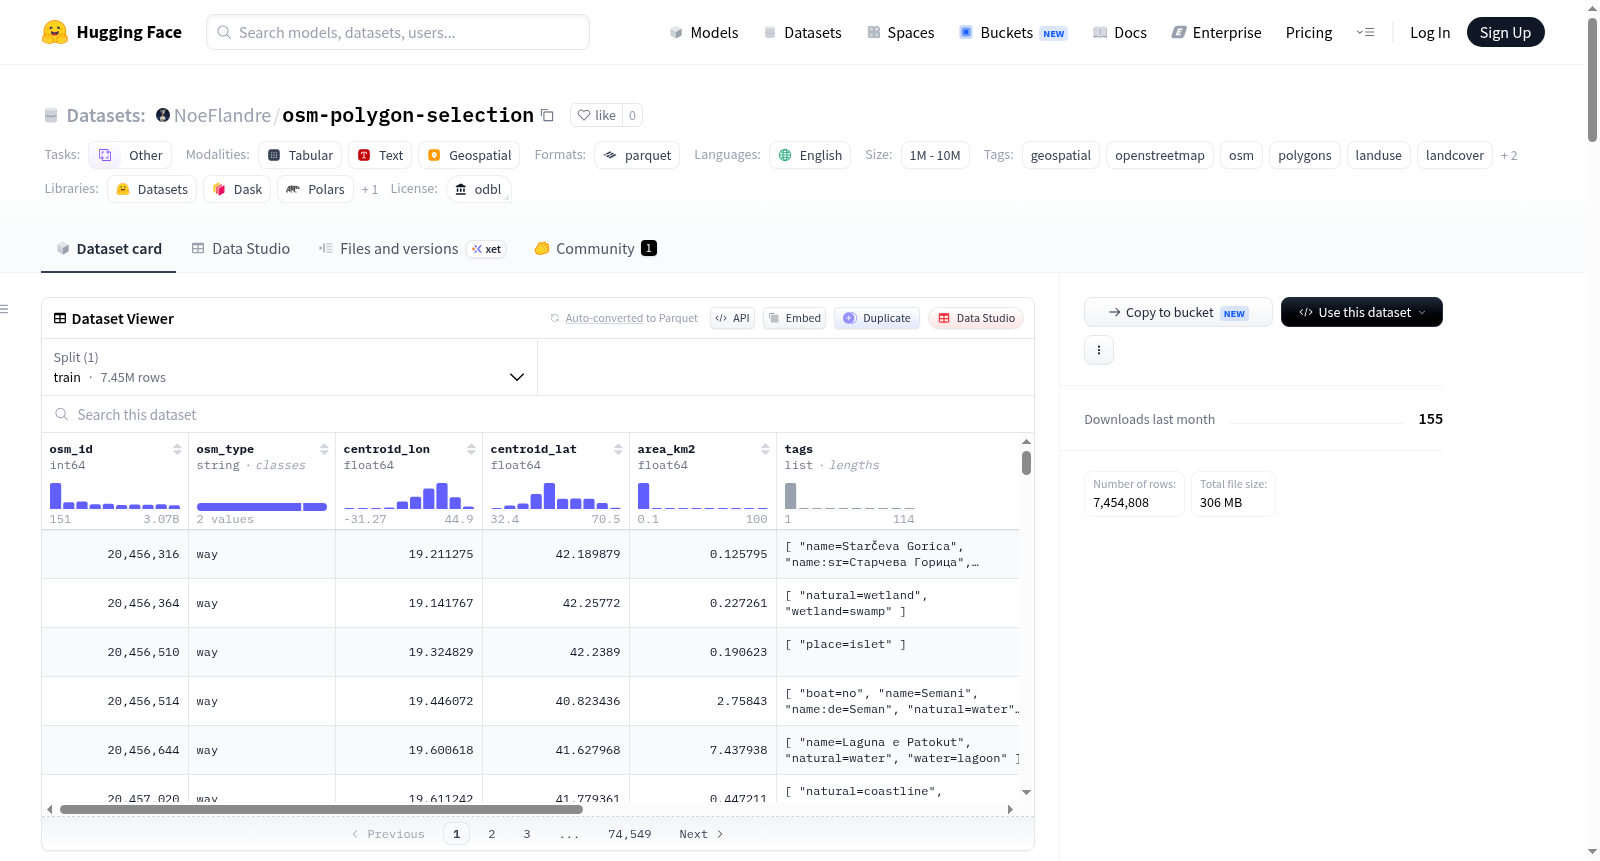The width and height of the screenshot is (1600, 861).
Task: Open the Community tab
Action: (x=595, y=249)
